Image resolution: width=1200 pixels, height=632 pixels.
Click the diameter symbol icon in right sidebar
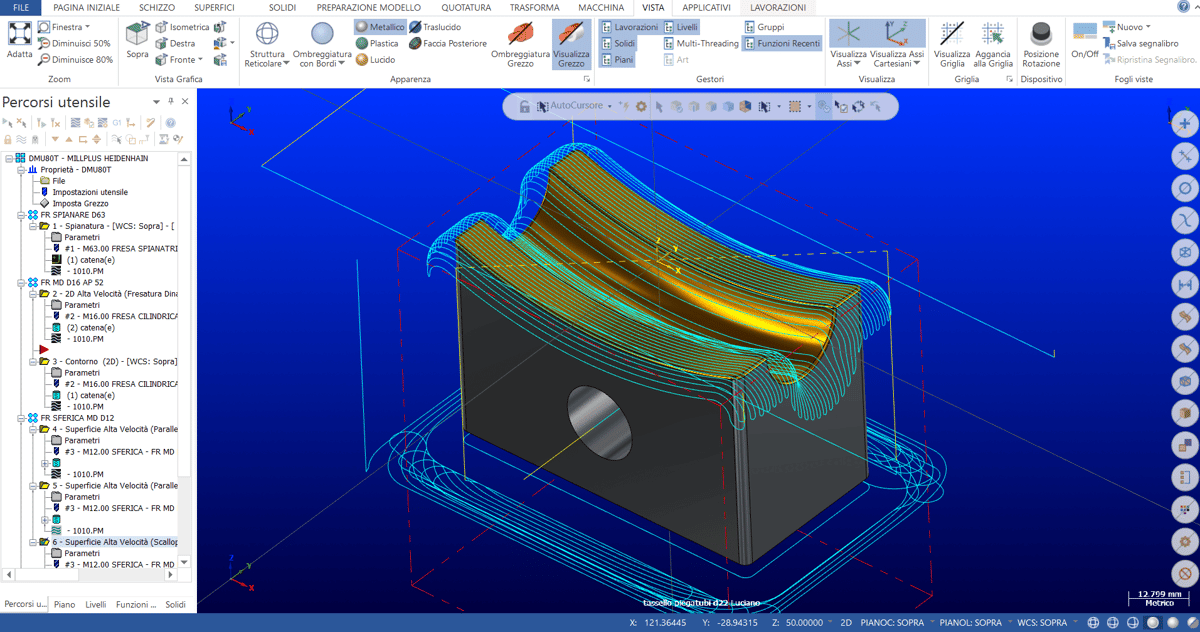[x=1185, y=188]
